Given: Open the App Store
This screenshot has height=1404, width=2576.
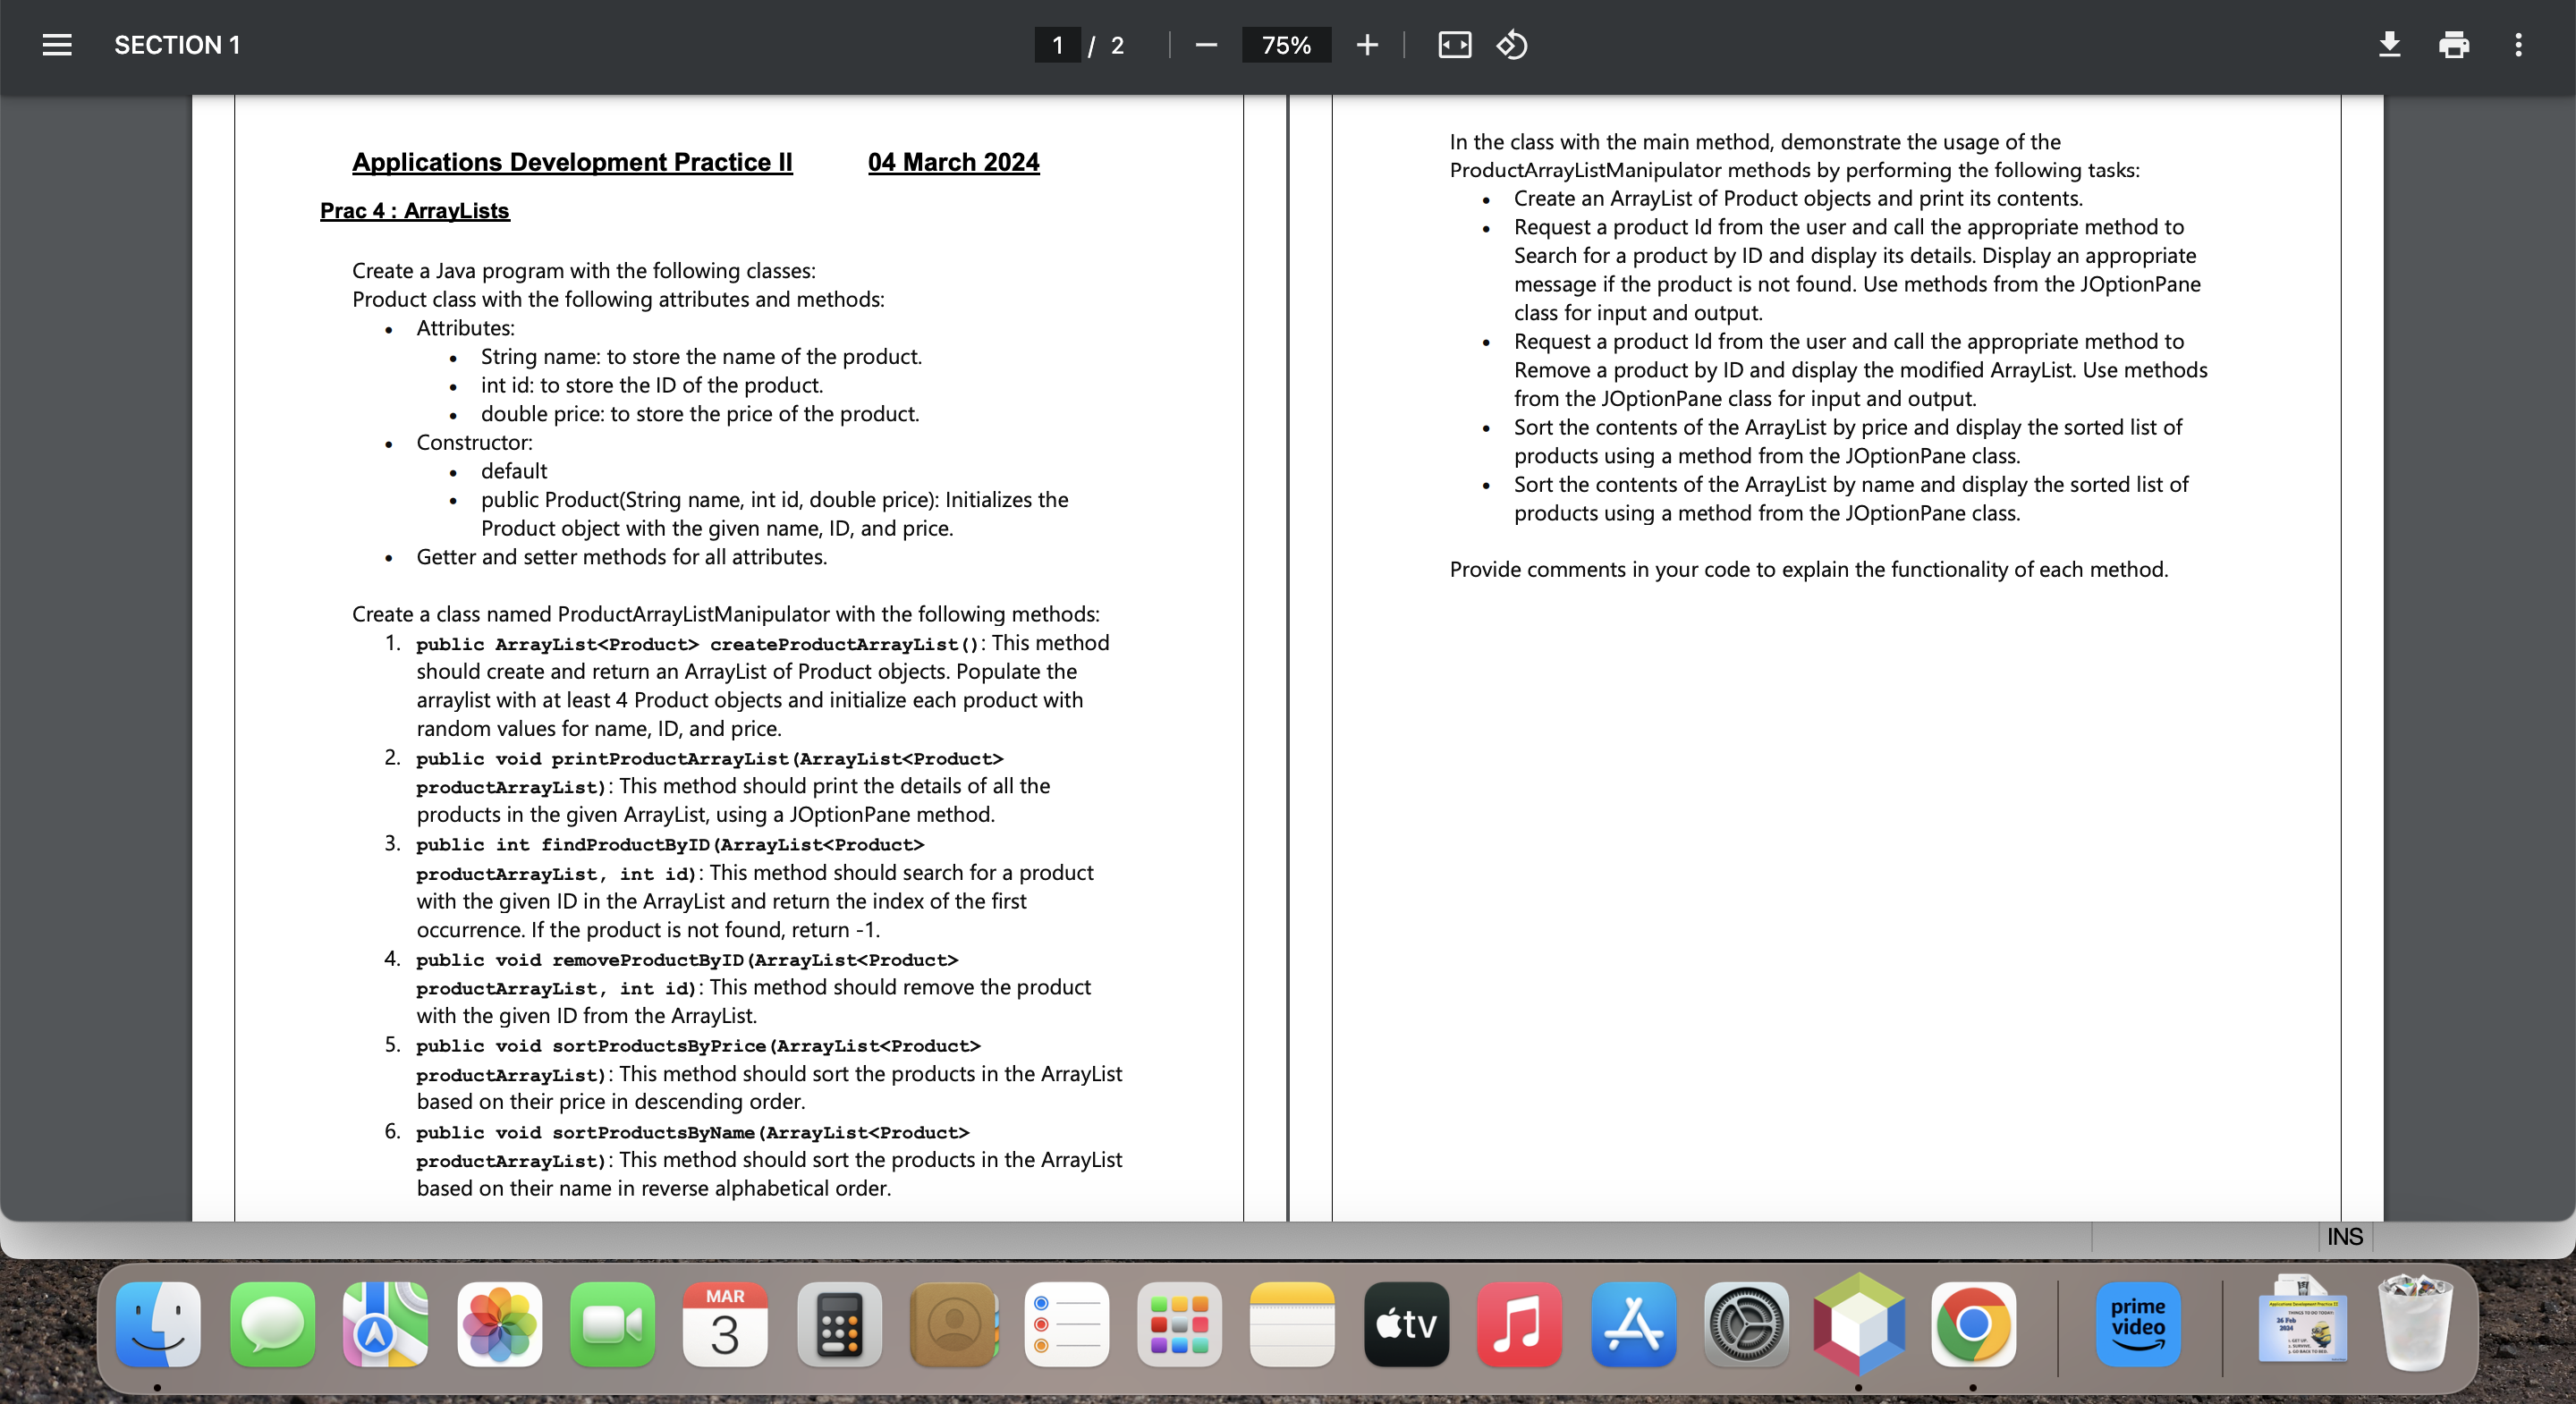Looking at the screenshot, I should pyautogui.click(x=1632, y=1326).
